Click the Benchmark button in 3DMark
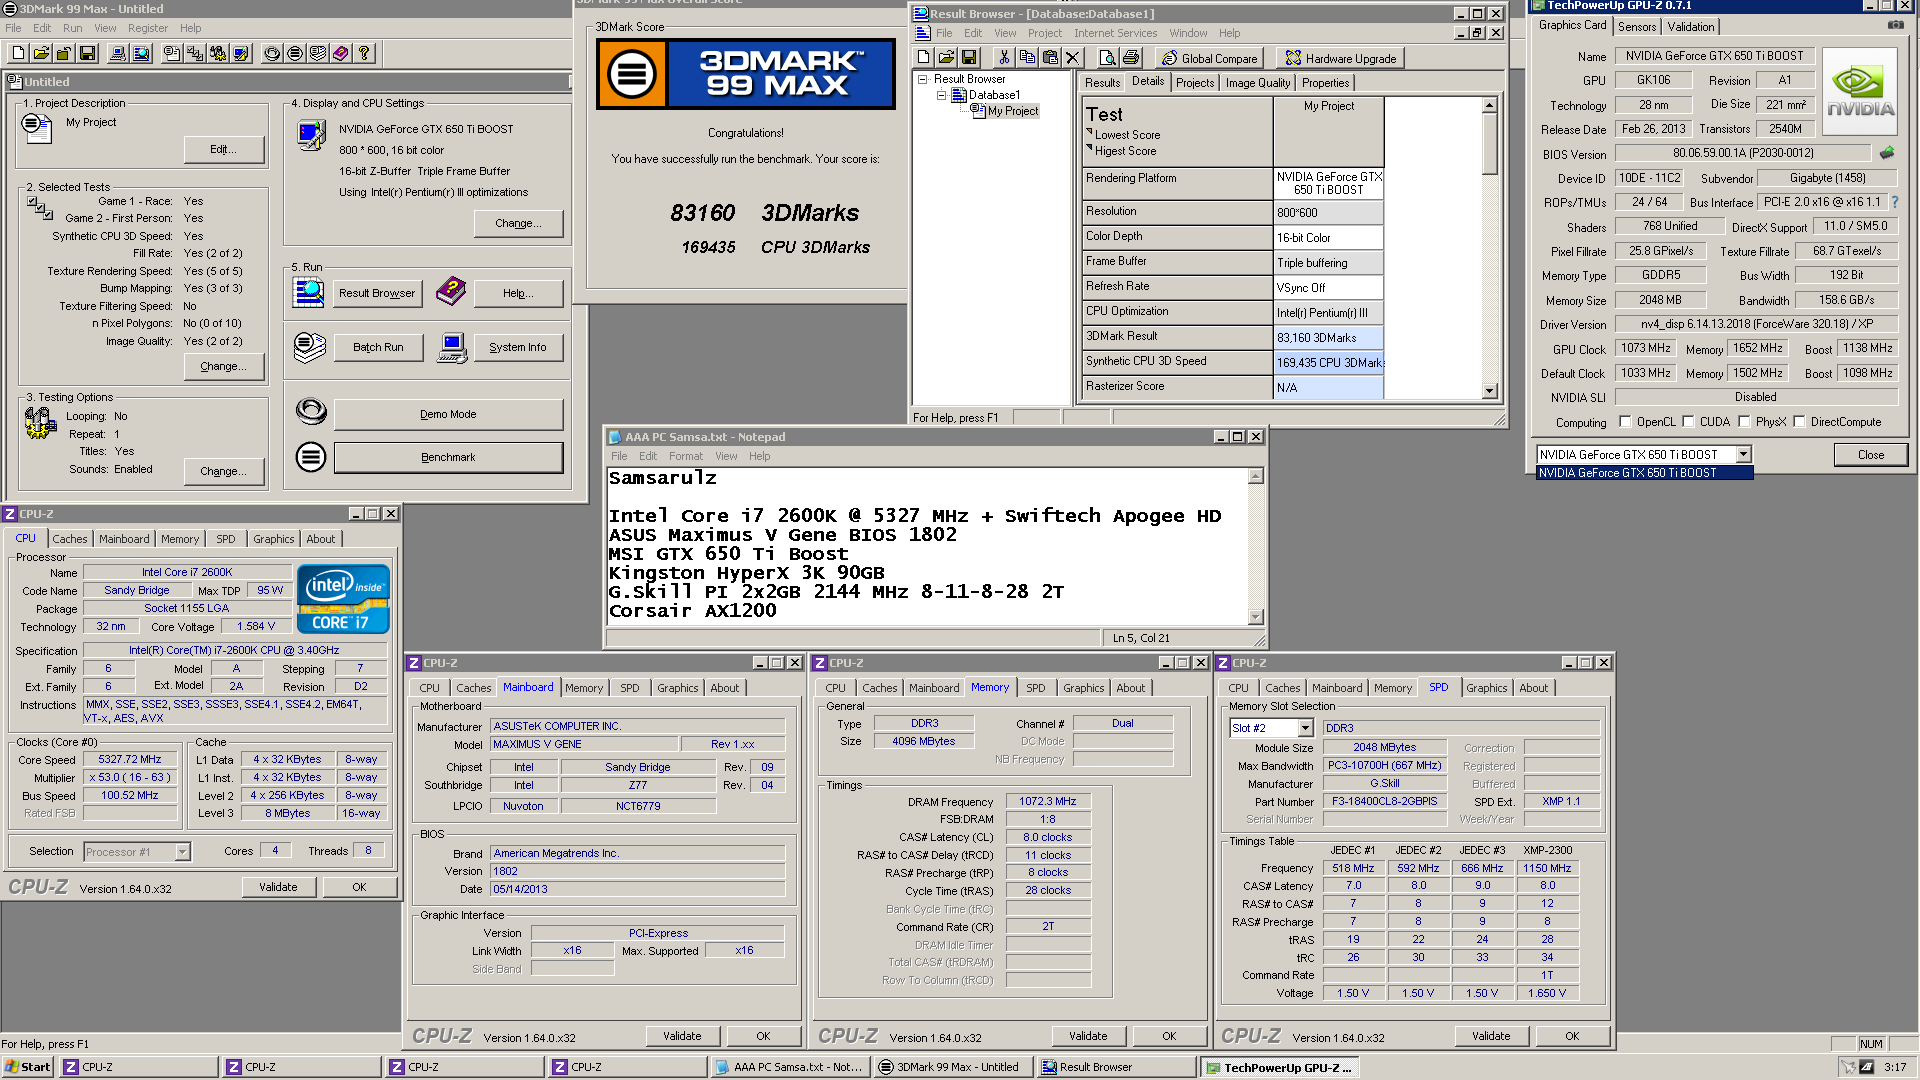The width and height of the screenshot is (1920, 1080). pyautogui.click(x=448, y=457)
